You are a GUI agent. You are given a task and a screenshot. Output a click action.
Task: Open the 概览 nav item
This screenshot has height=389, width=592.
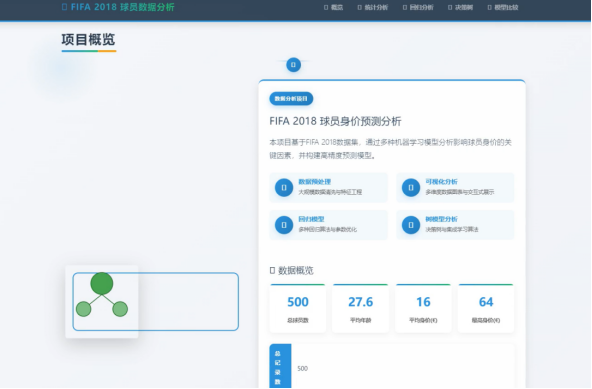(333, 8)
